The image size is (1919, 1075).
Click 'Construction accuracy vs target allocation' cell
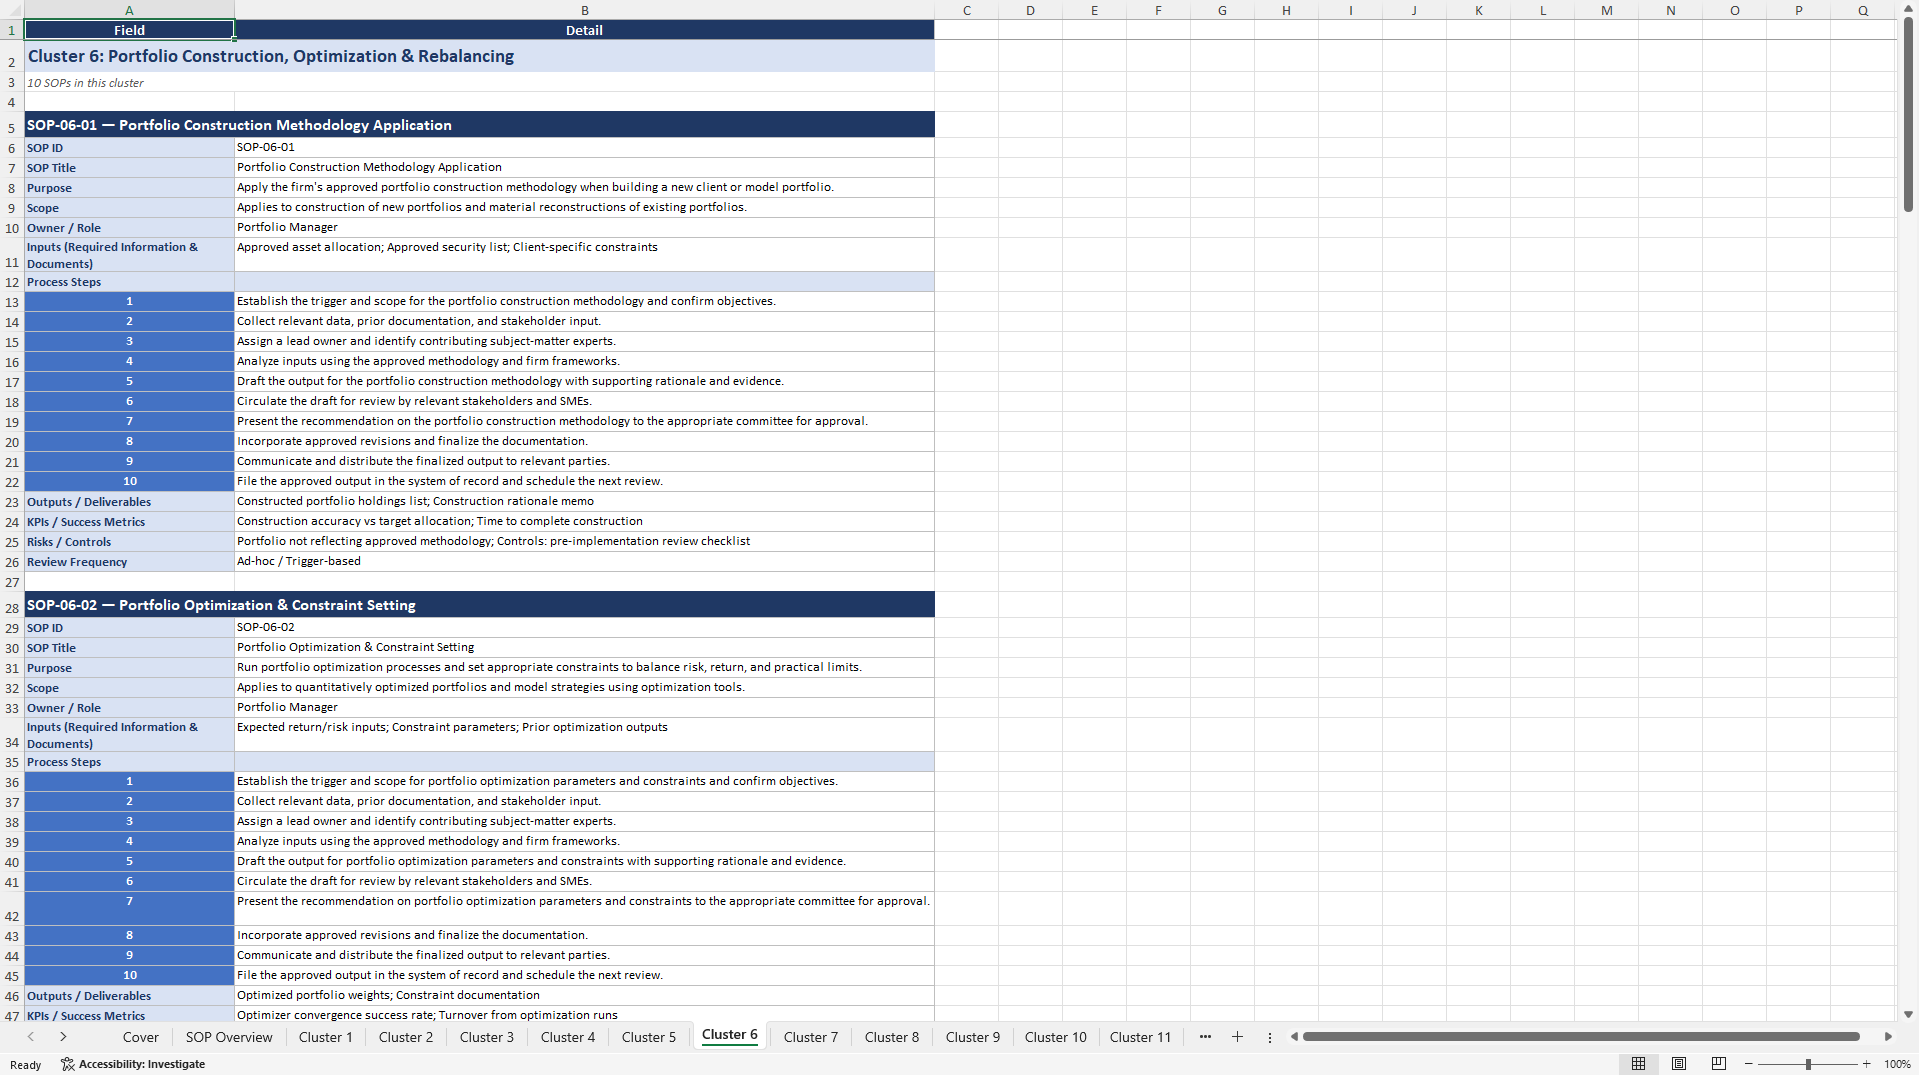[x=584, y=521]
